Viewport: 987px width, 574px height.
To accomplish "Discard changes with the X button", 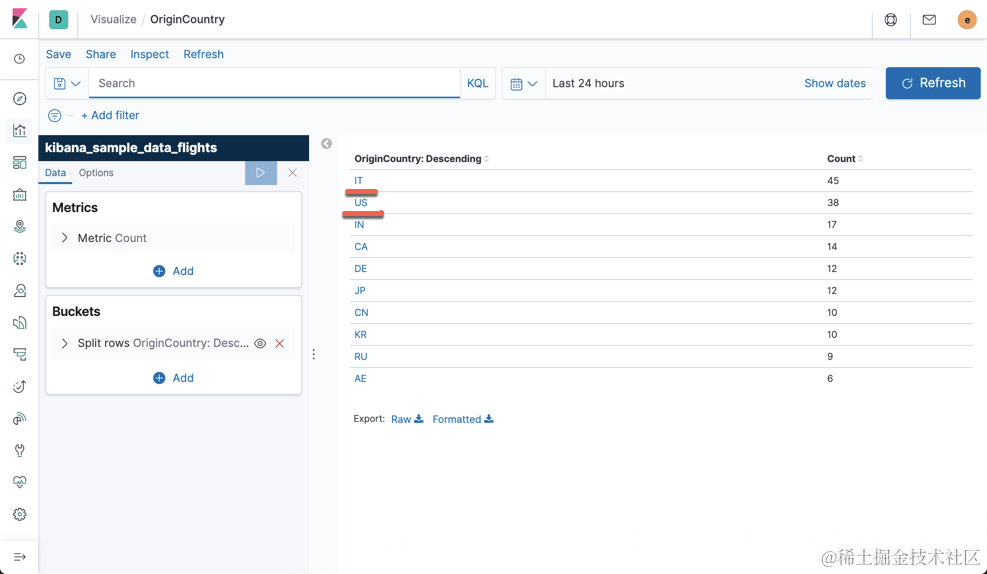I will (x=293, y=172).
